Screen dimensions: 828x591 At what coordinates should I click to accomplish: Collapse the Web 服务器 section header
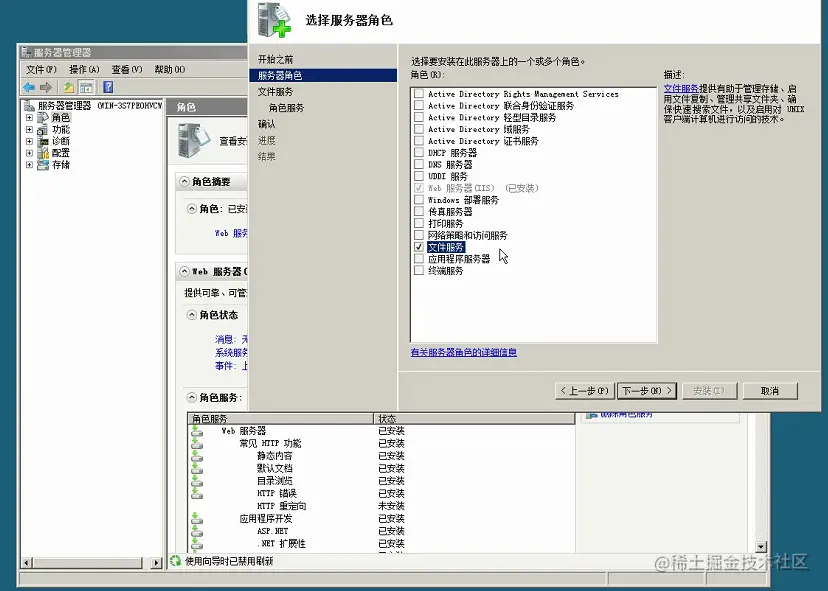click(184, 271)
